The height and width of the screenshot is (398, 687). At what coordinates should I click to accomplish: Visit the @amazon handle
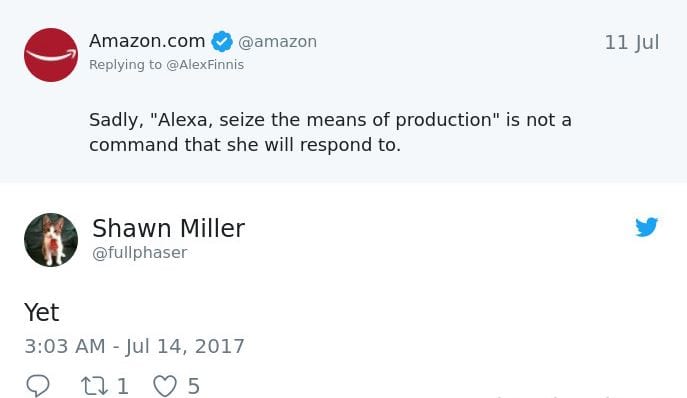coord(277,42)
